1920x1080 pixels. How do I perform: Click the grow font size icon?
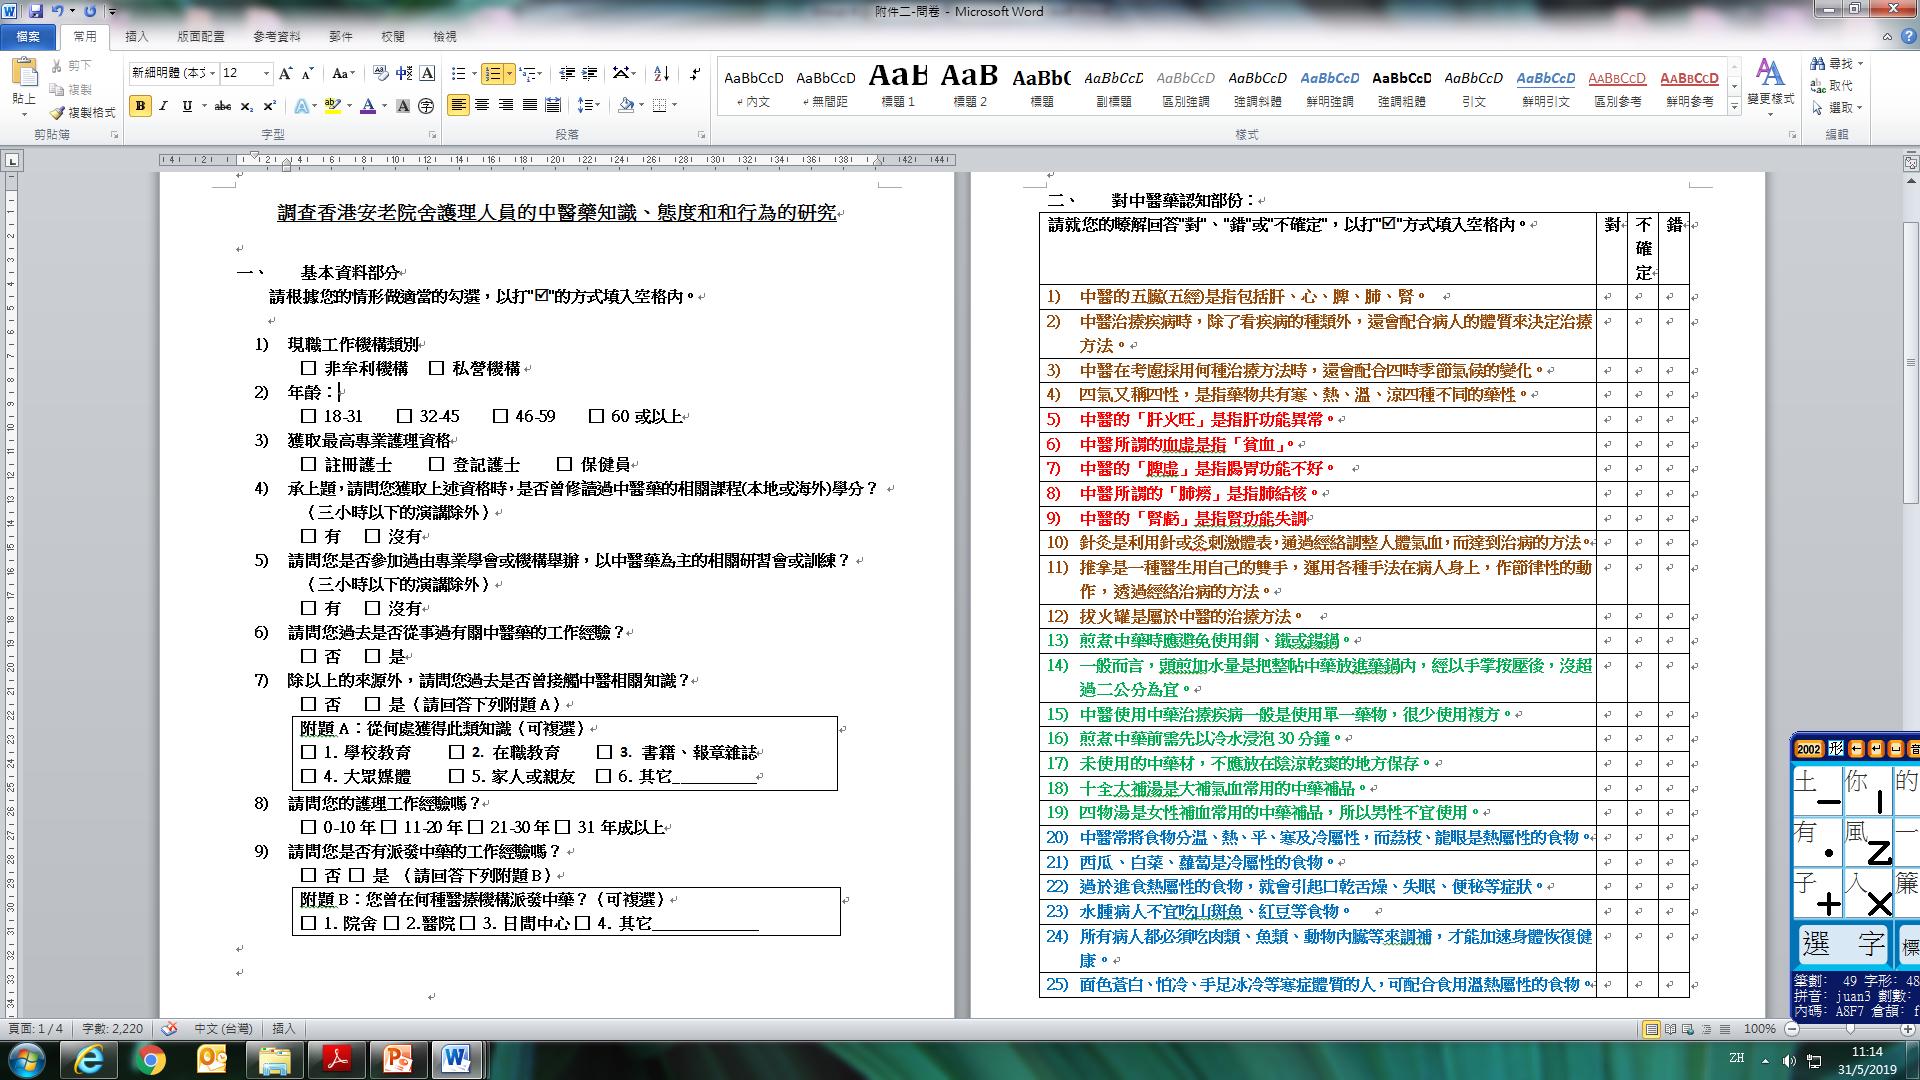(x=286, y=74)
